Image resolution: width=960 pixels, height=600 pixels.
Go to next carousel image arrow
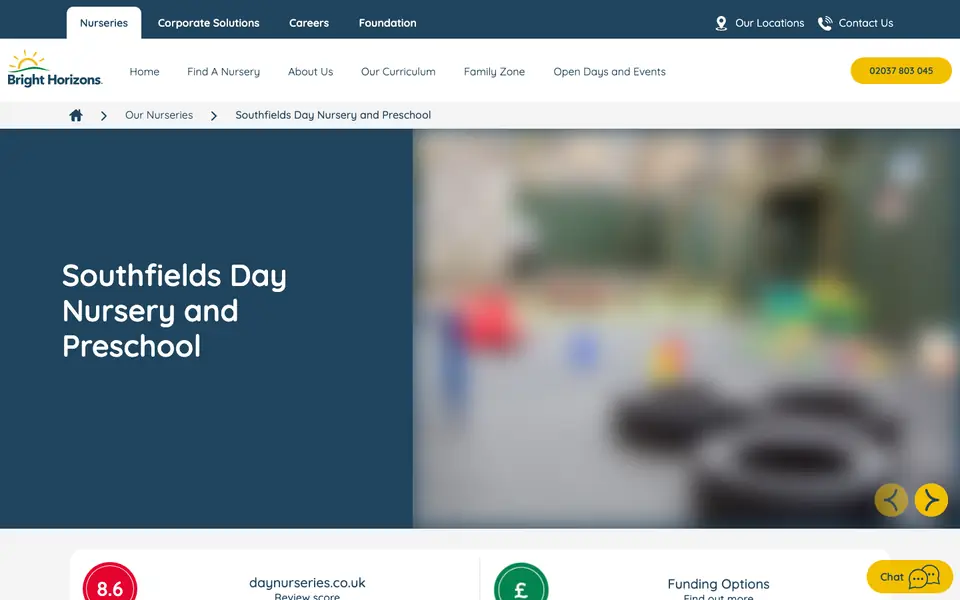click(931, 500)
